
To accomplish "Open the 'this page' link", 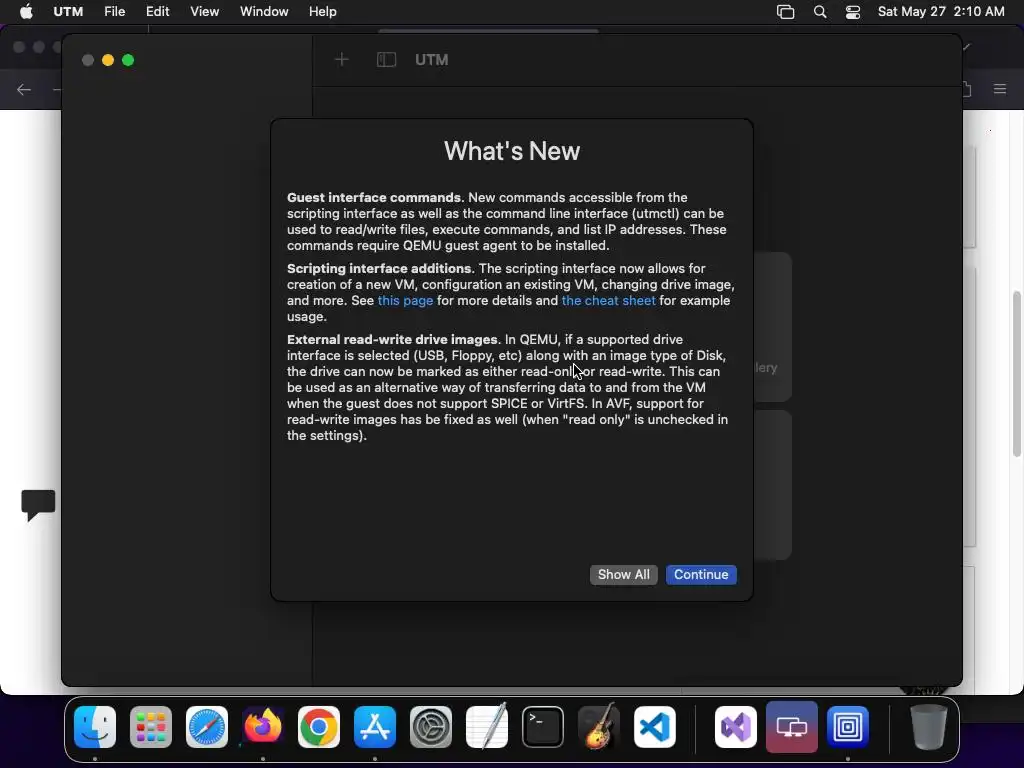I will pos(406,300).
